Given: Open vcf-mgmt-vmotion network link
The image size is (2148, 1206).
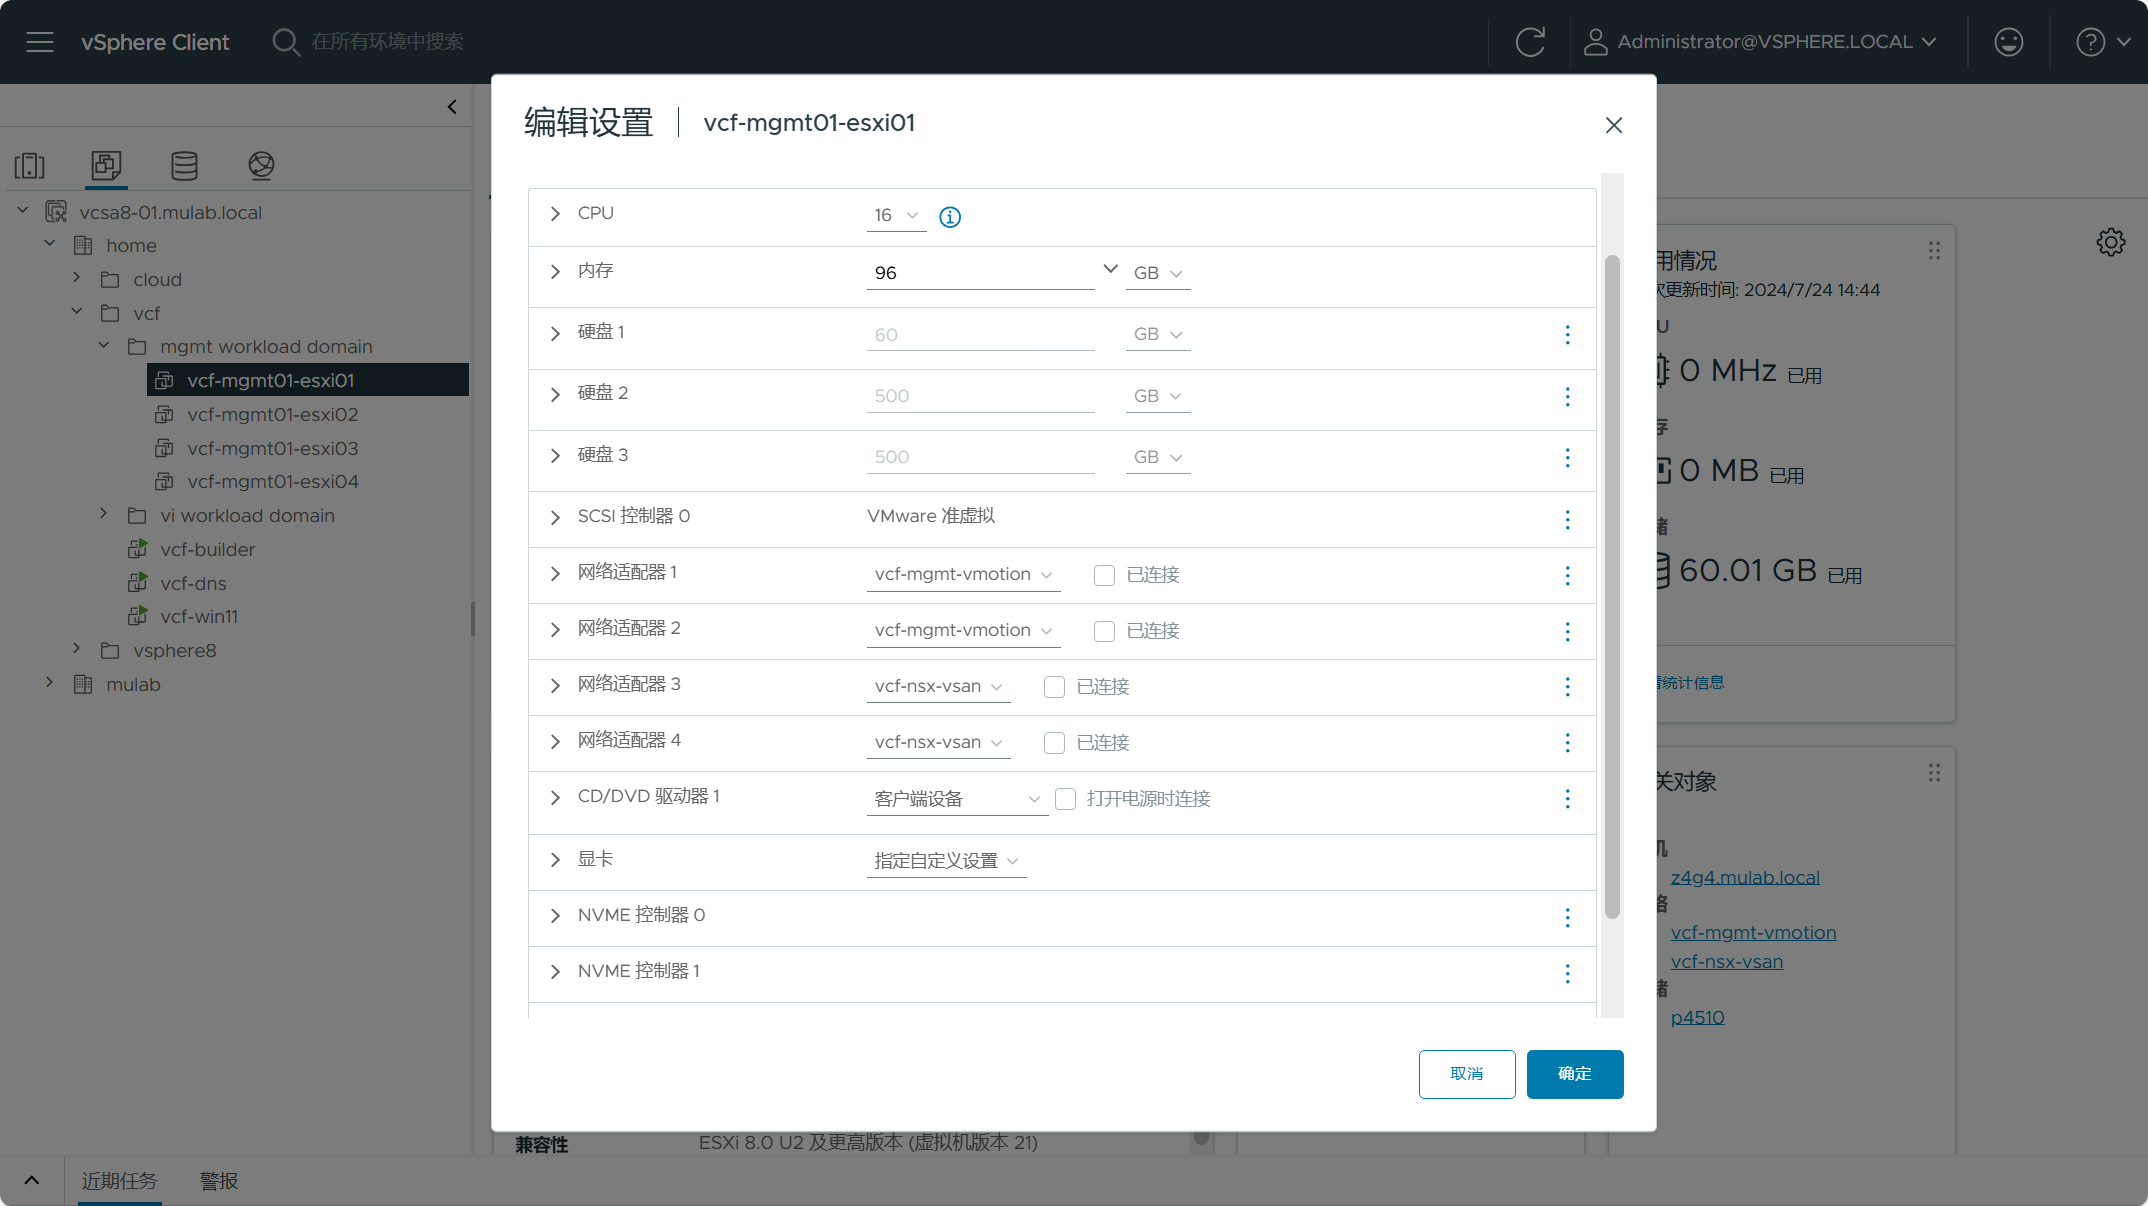Looking at the screenshot, I should click(1753, 933).
